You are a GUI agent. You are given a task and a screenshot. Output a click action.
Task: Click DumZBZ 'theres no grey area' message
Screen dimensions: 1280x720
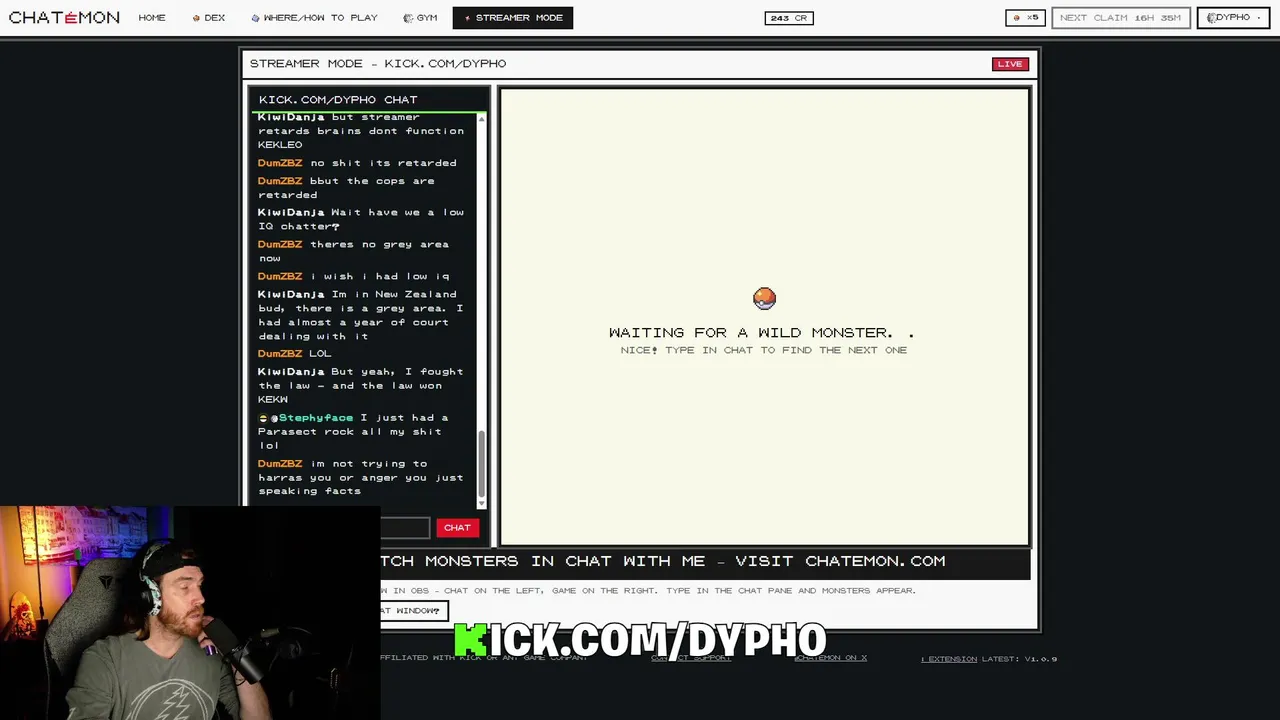[354, 251]
